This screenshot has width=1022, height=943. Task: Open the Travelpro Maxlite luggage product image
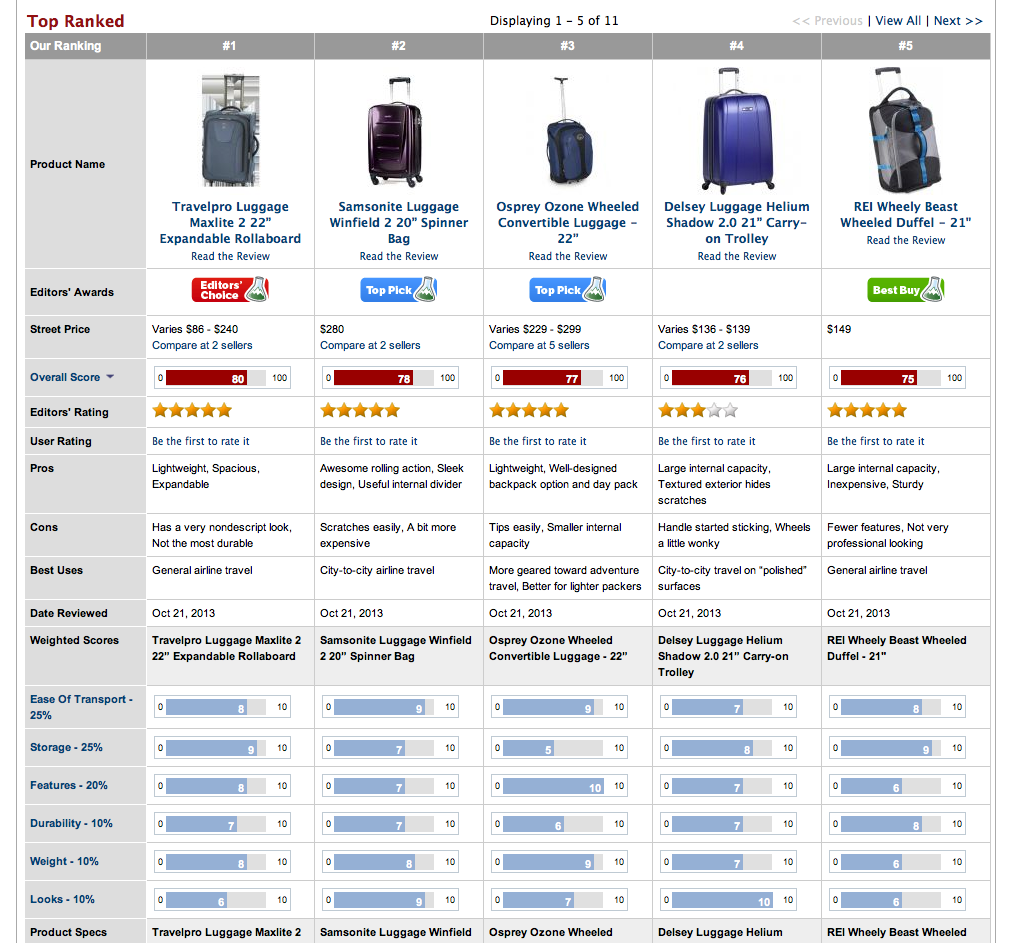click(230, 131)
